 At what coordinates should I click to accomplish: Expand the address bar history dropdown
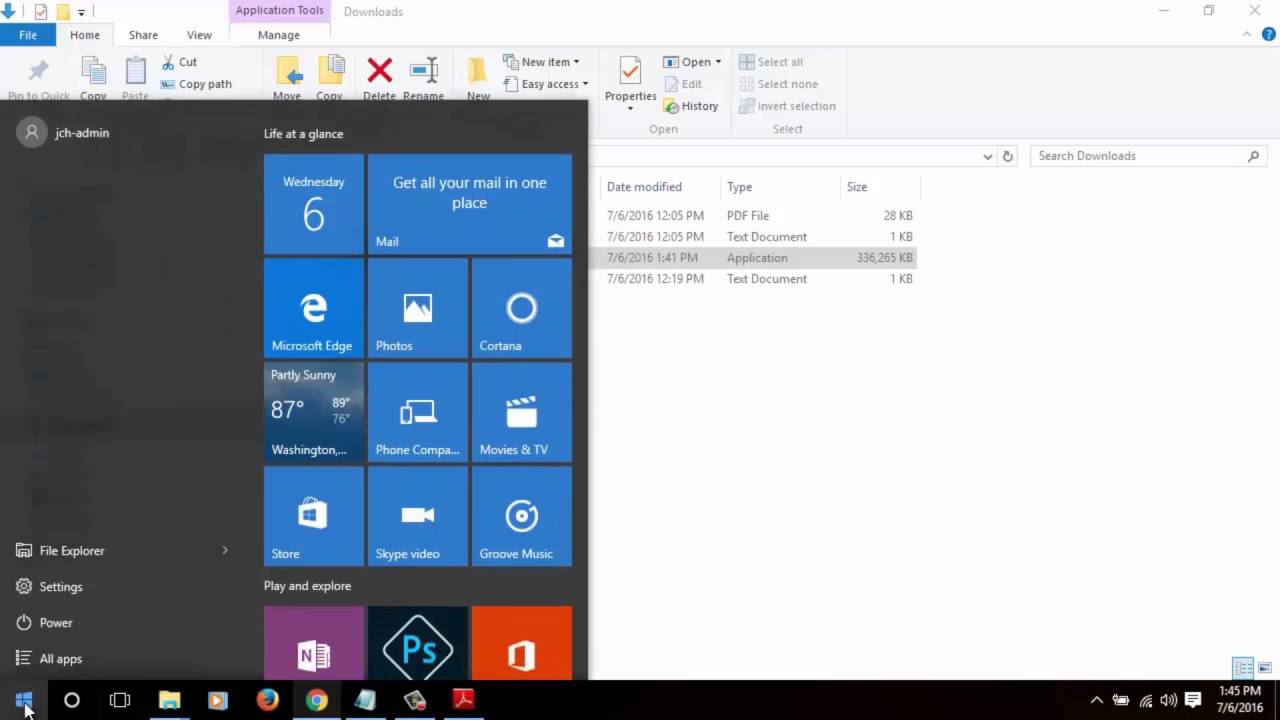pos(988,156)
